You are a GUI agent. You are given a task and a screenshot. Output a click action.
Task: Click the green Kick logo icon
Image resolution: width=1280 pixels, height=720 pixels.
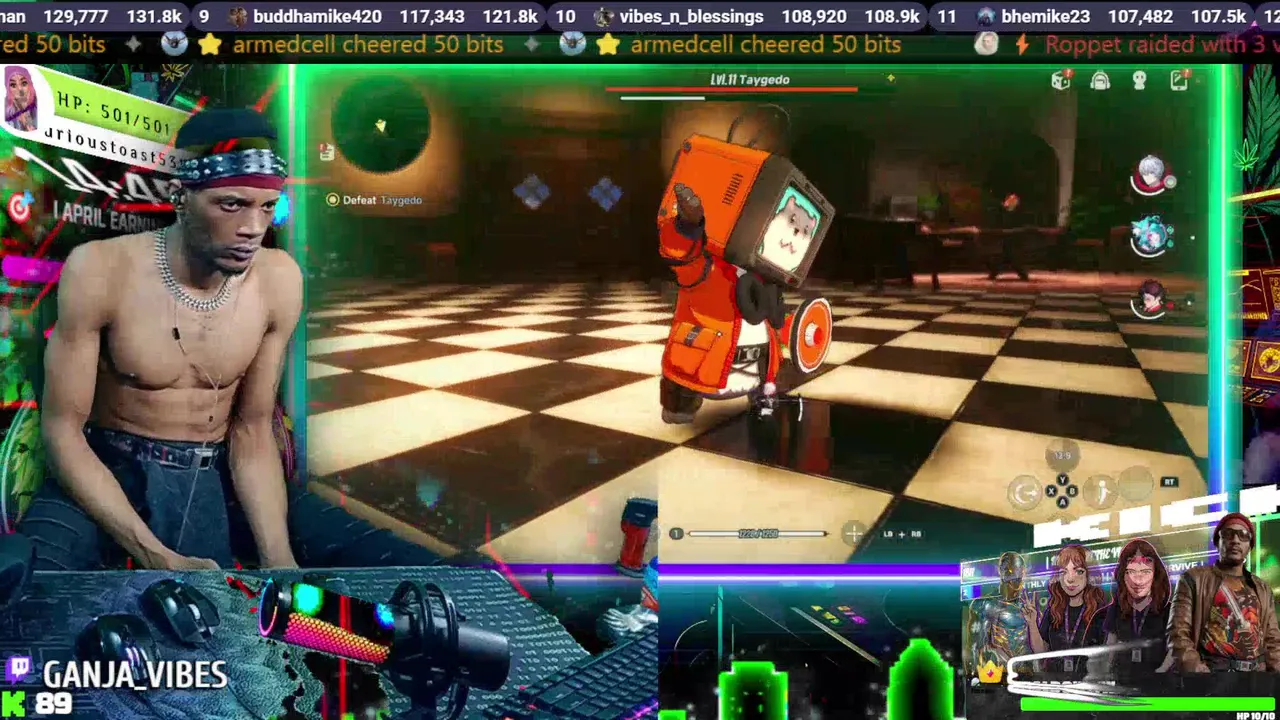coord(14,703)
